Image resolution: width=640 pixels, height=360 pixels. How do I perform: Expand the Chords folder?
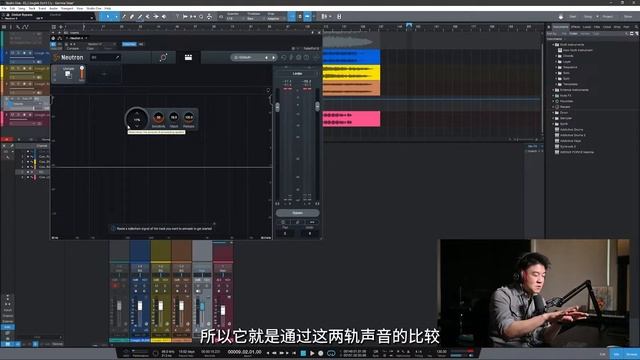[557, 56]
